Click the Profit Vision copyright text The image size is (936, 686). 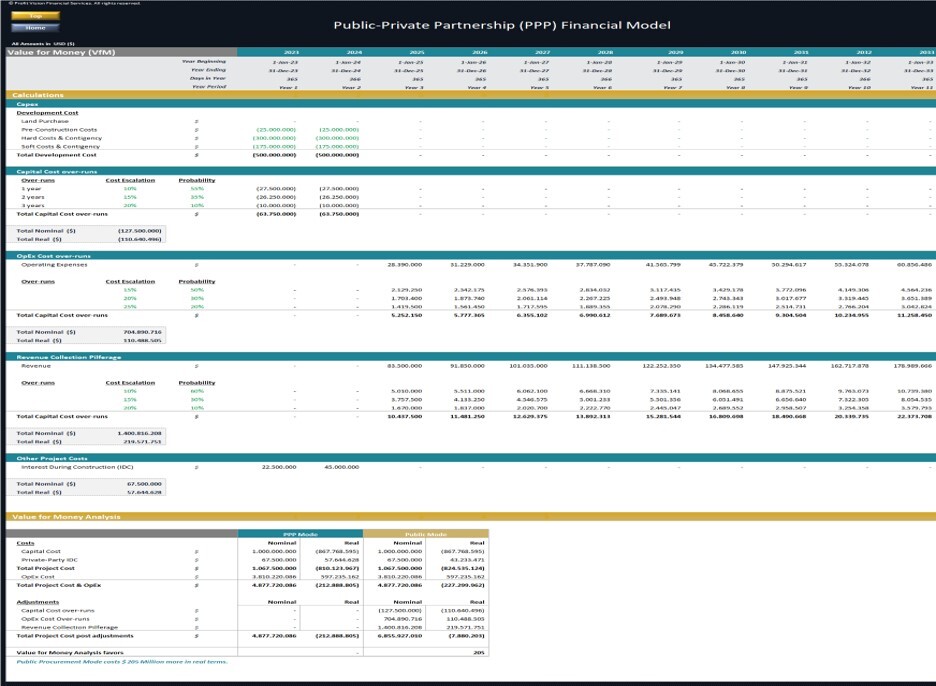[x=75, y=3]
